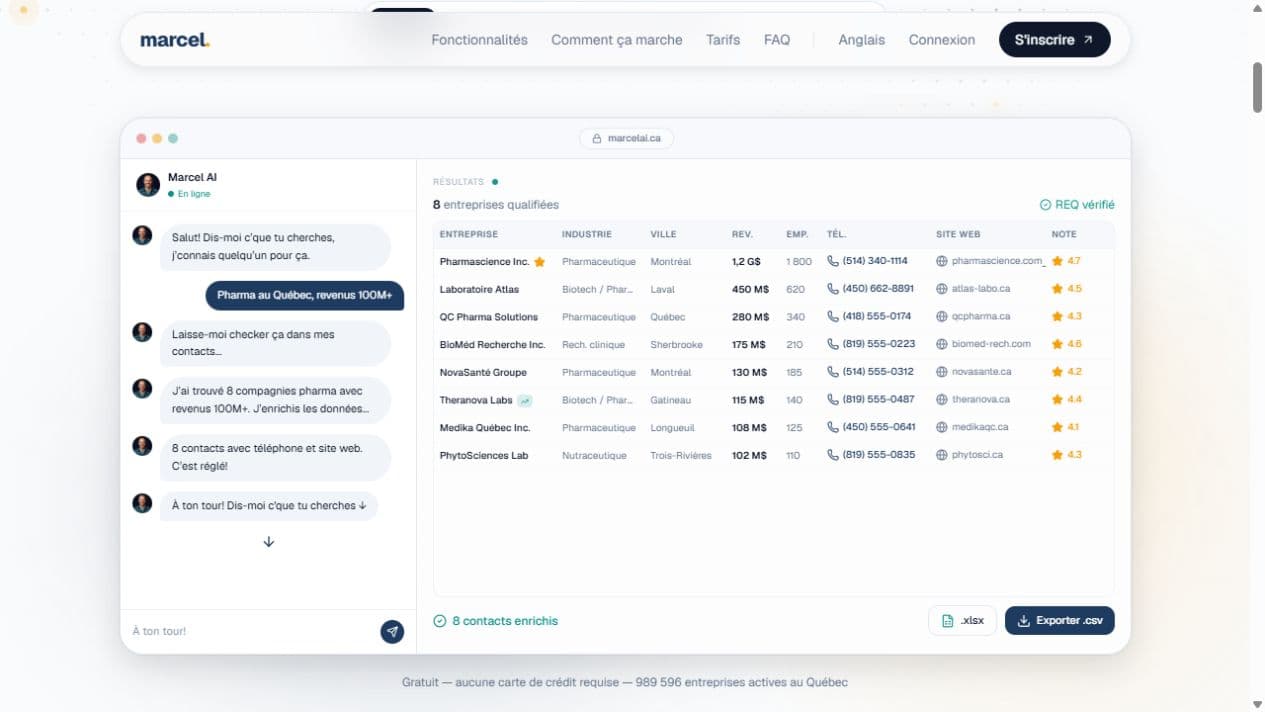
Task: Click the lock icon beside marcelai.ca
Action: [597, 139]
